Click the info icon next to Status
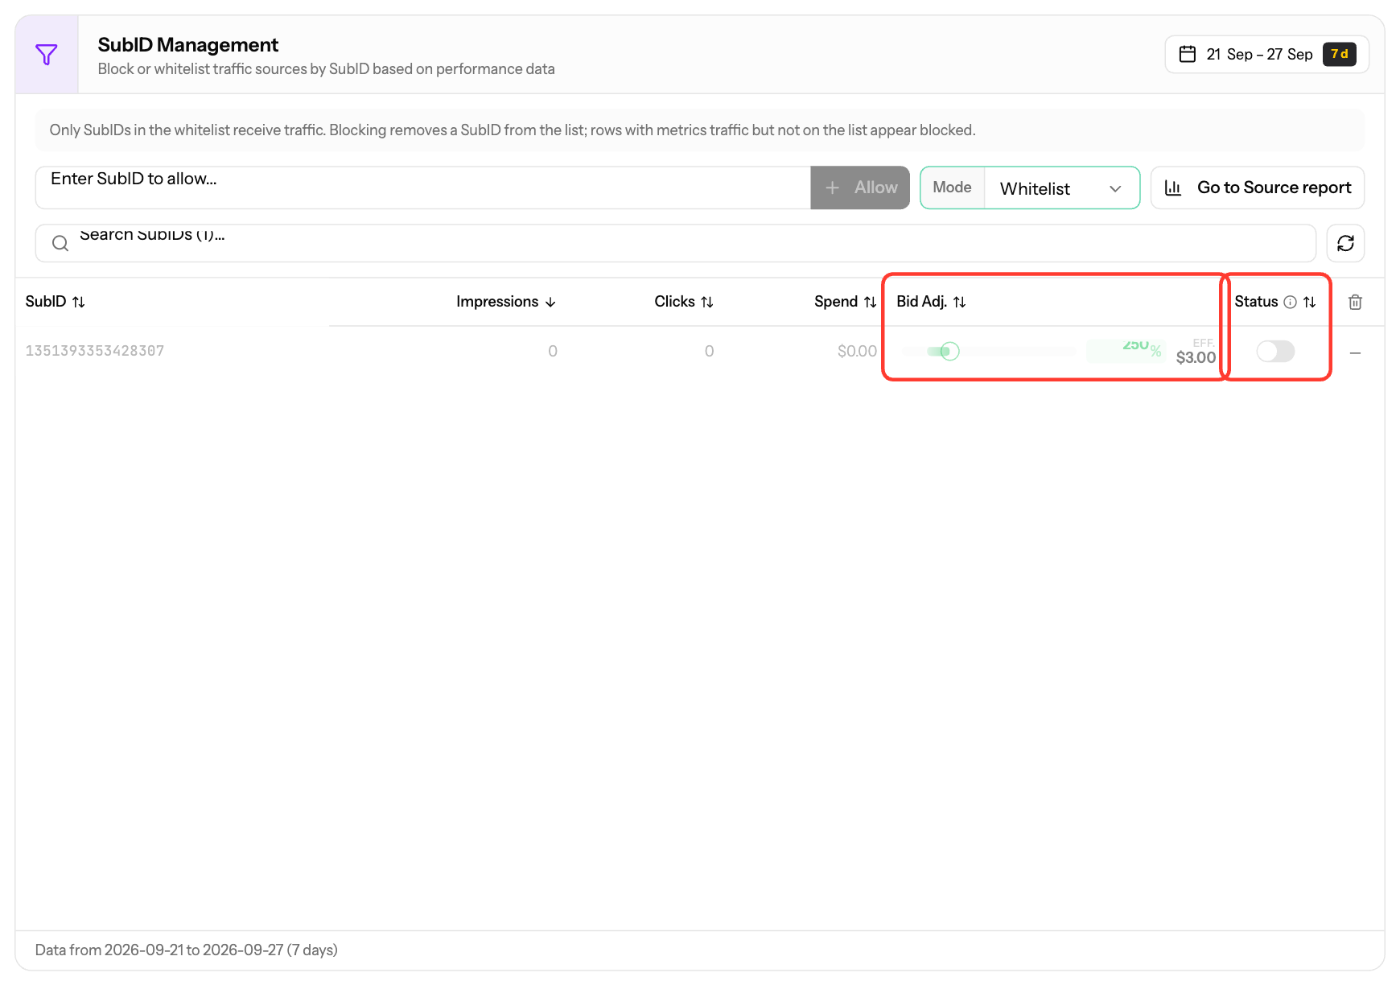Image resolution: width=1400 pixels, height=985 pixels. [1290, 302]
